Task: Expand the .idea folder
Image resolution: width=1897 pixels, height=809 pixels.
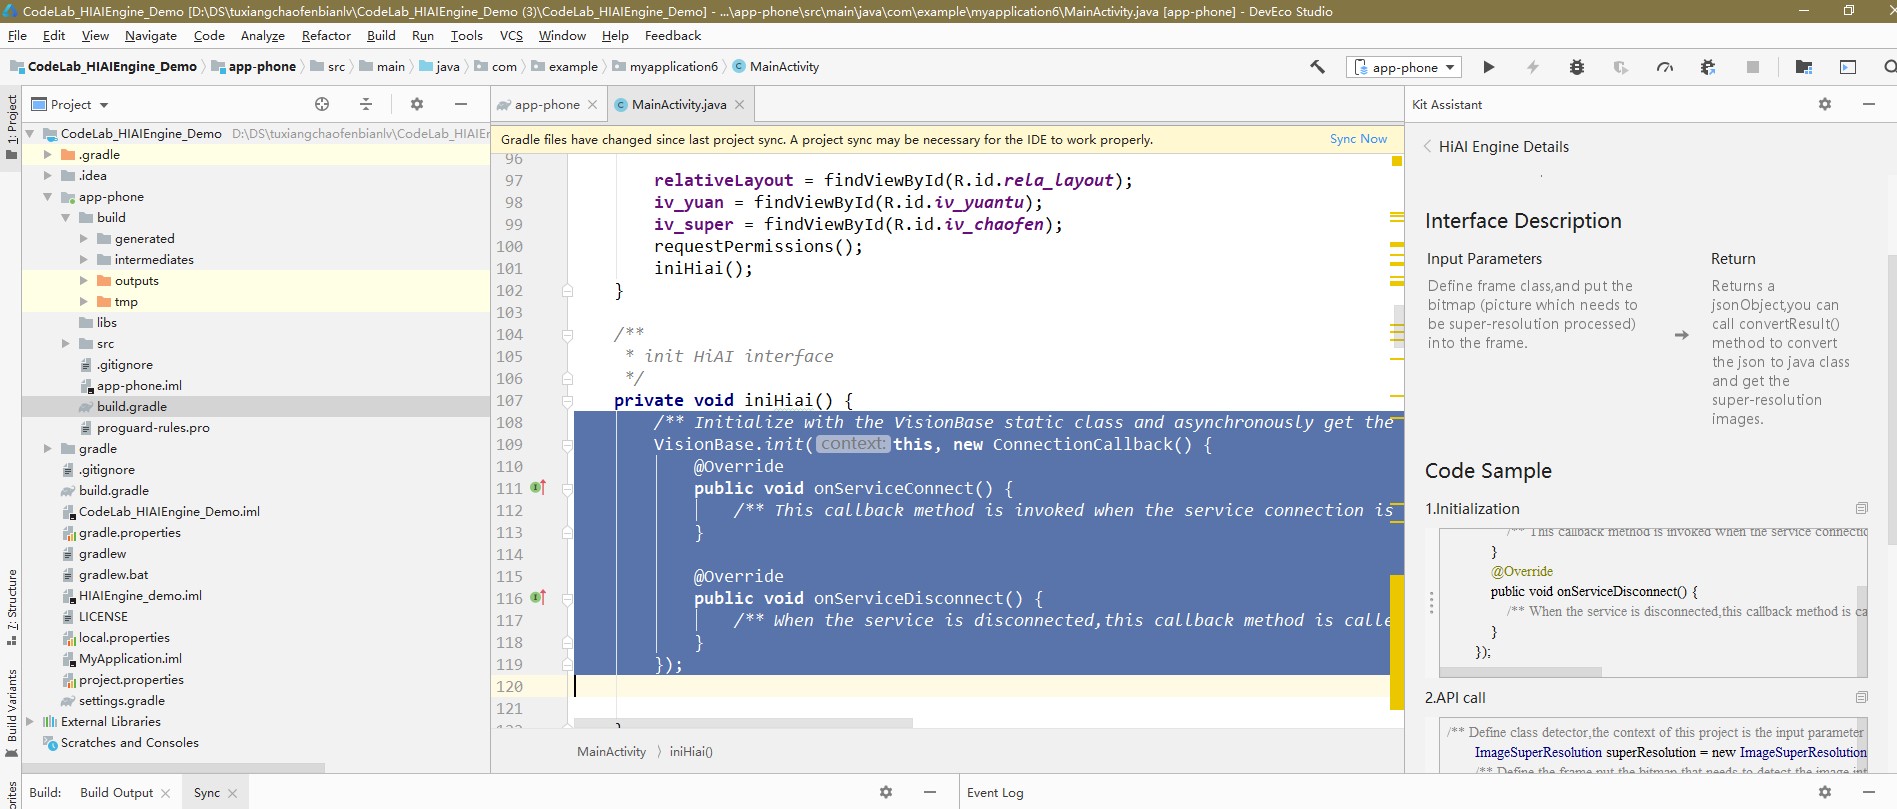Action: (x=47, y=176)
